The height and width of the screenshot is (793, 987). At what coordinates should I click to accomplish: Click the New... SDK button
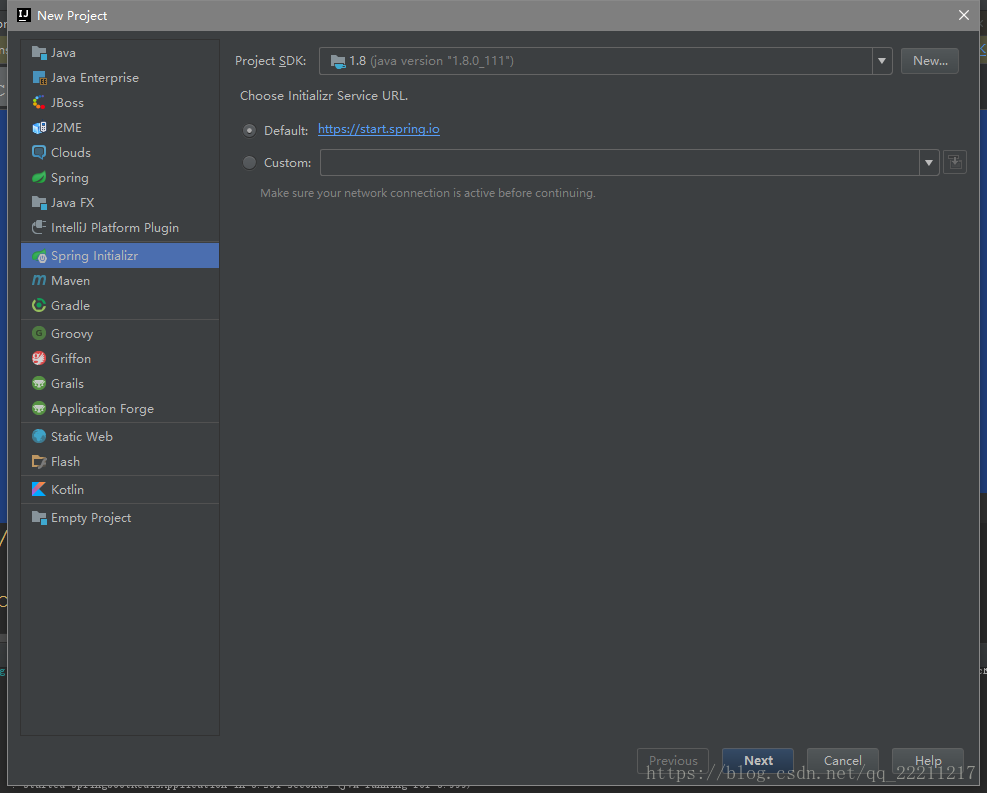coord(930,61)
